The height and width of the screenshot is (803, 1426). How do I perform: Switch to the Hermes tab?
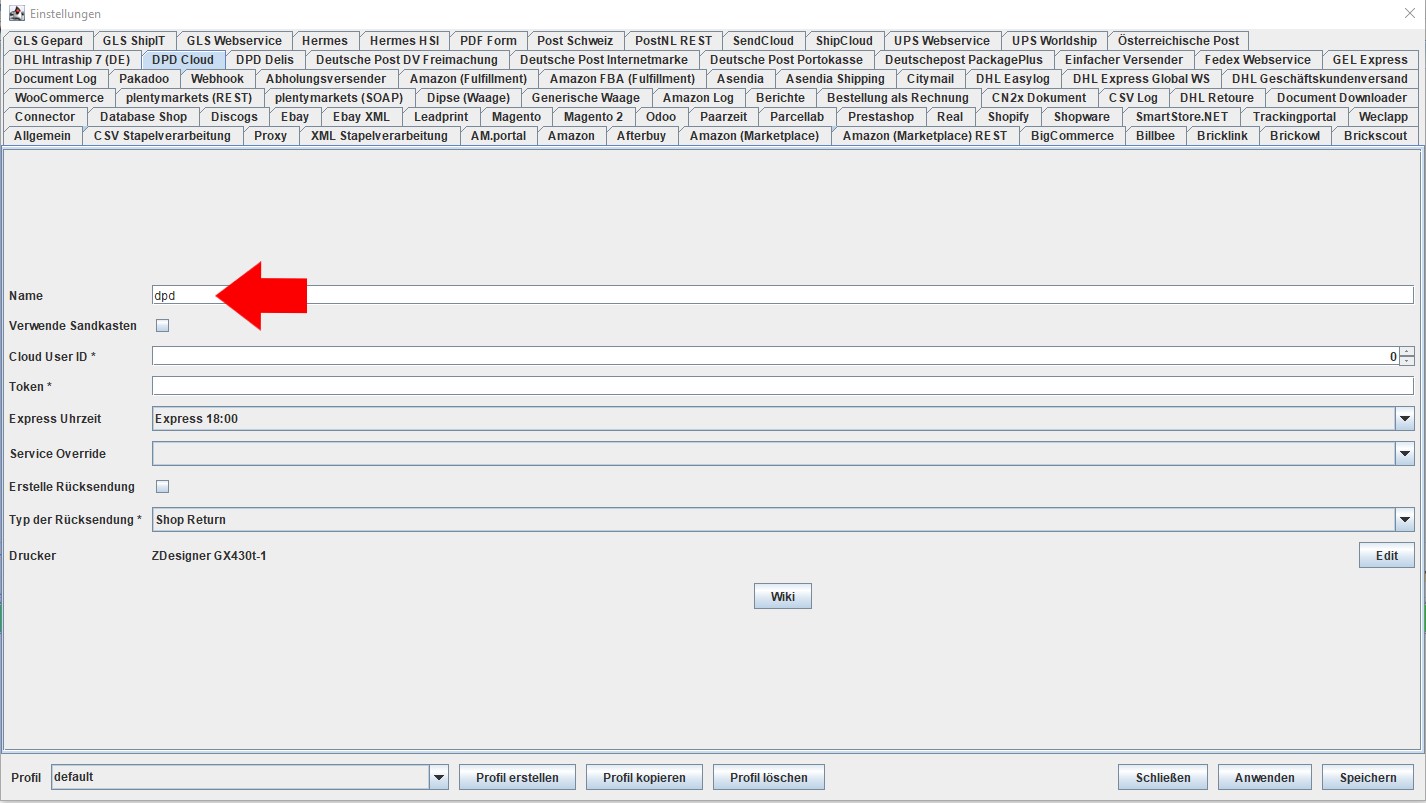[325, 41]
